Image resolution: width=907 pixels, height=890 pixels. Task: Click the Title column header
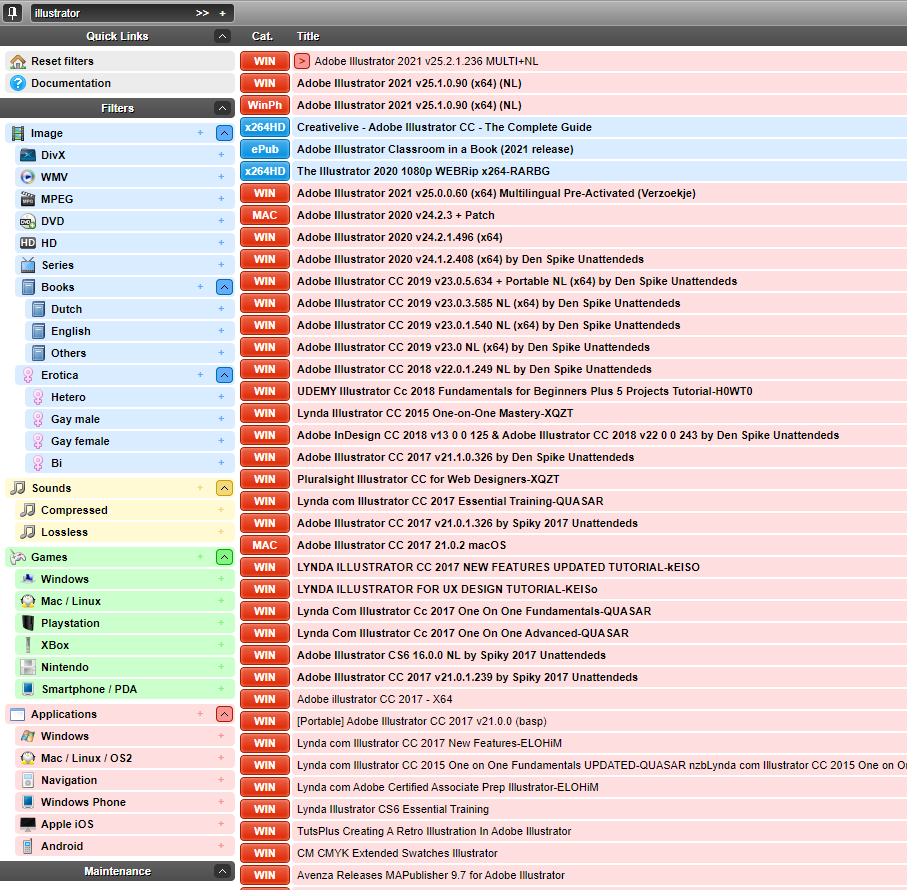click(308, 36)
